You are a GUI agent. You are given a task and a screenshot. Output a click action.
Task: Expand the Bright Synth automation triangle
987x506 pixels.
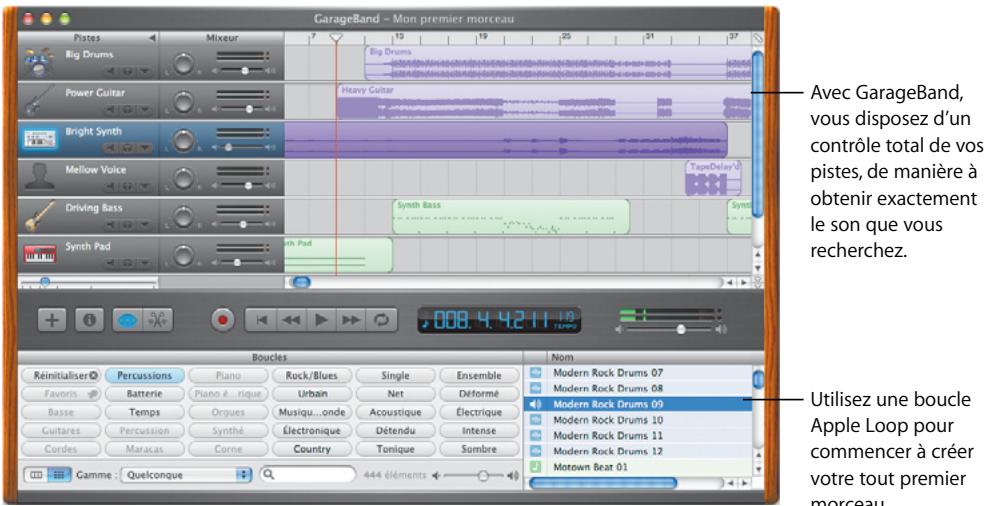pyautogui.click(x=144, y=148)
